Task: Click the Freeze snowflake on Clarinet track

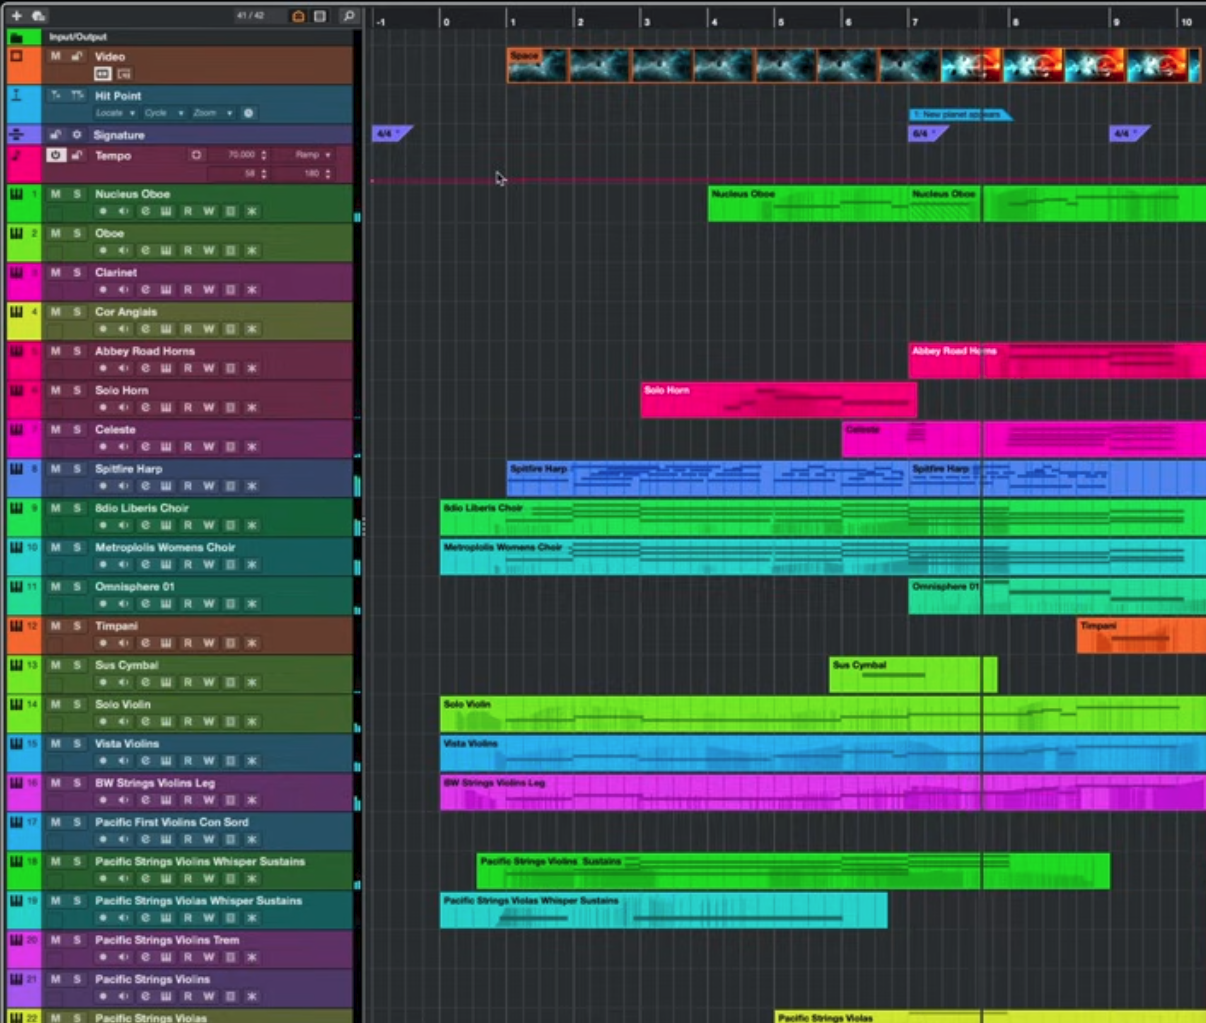Action: click(252, 290)
